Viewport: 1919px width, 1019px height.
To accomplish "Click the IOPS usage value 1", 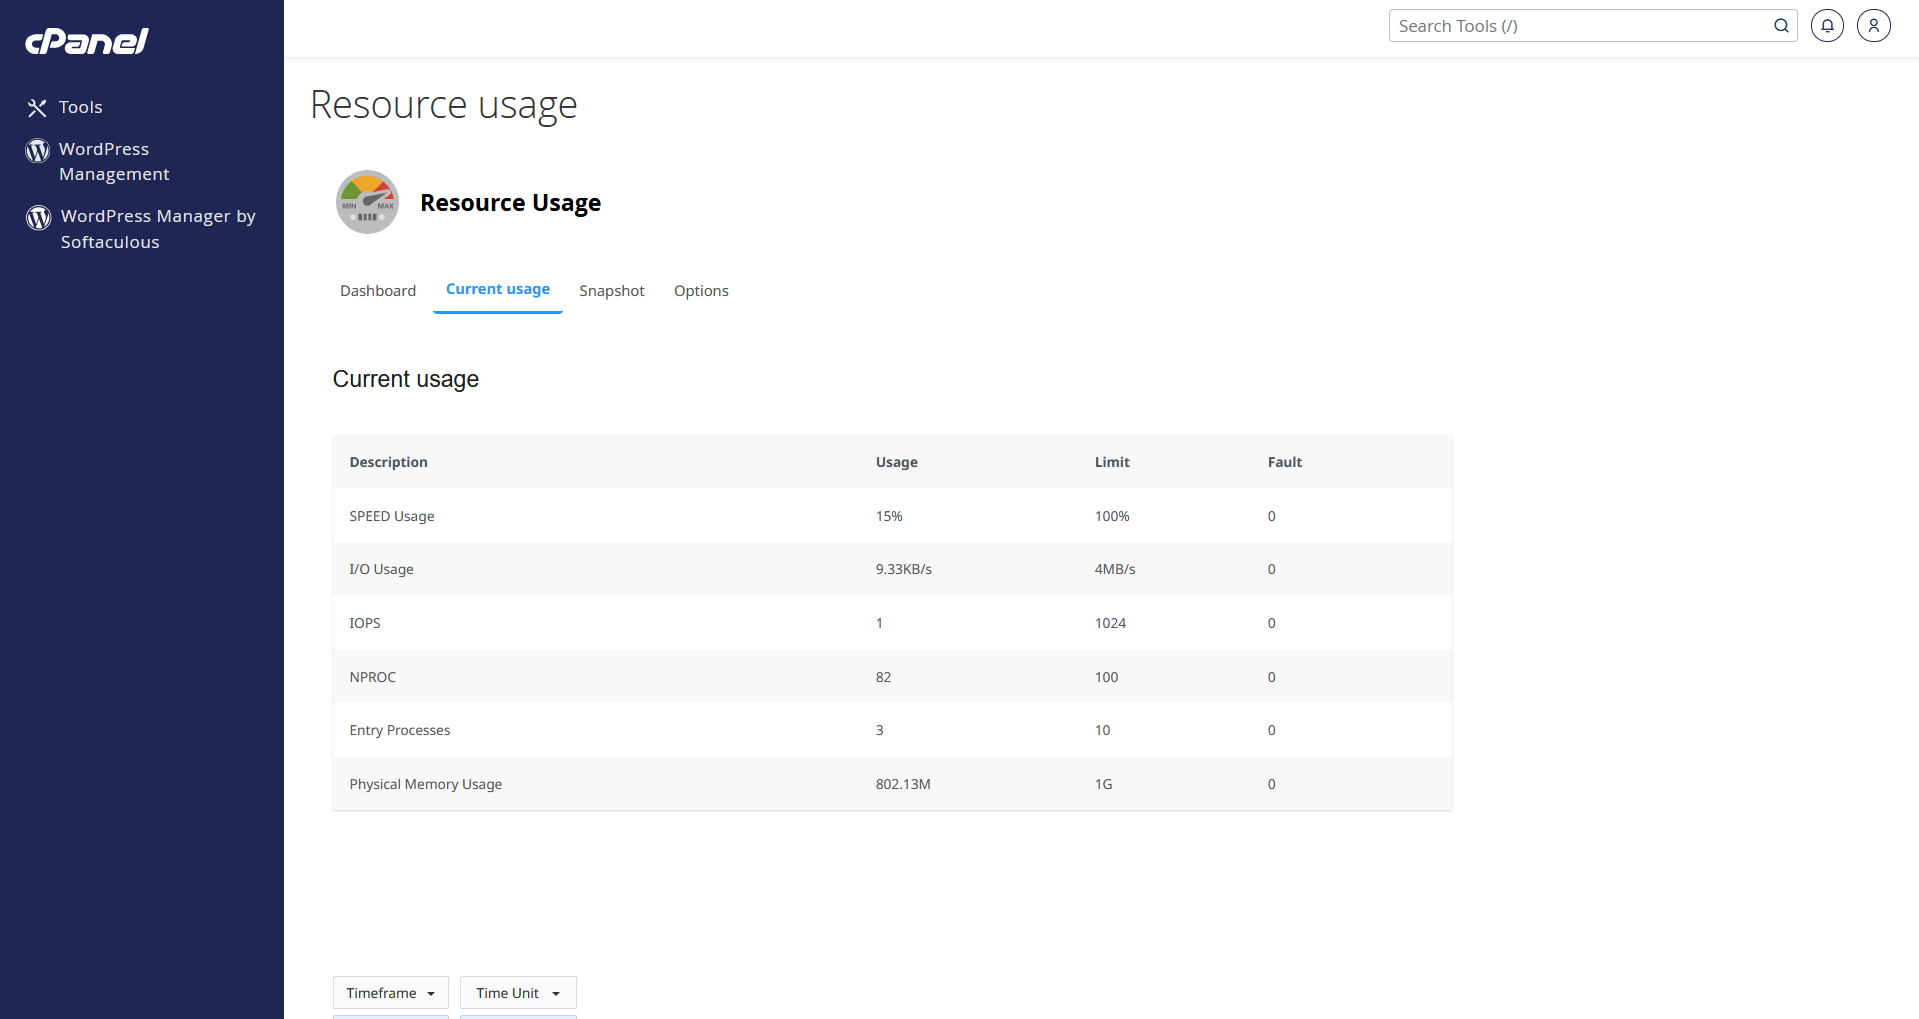I will click(x=879, y=623).
